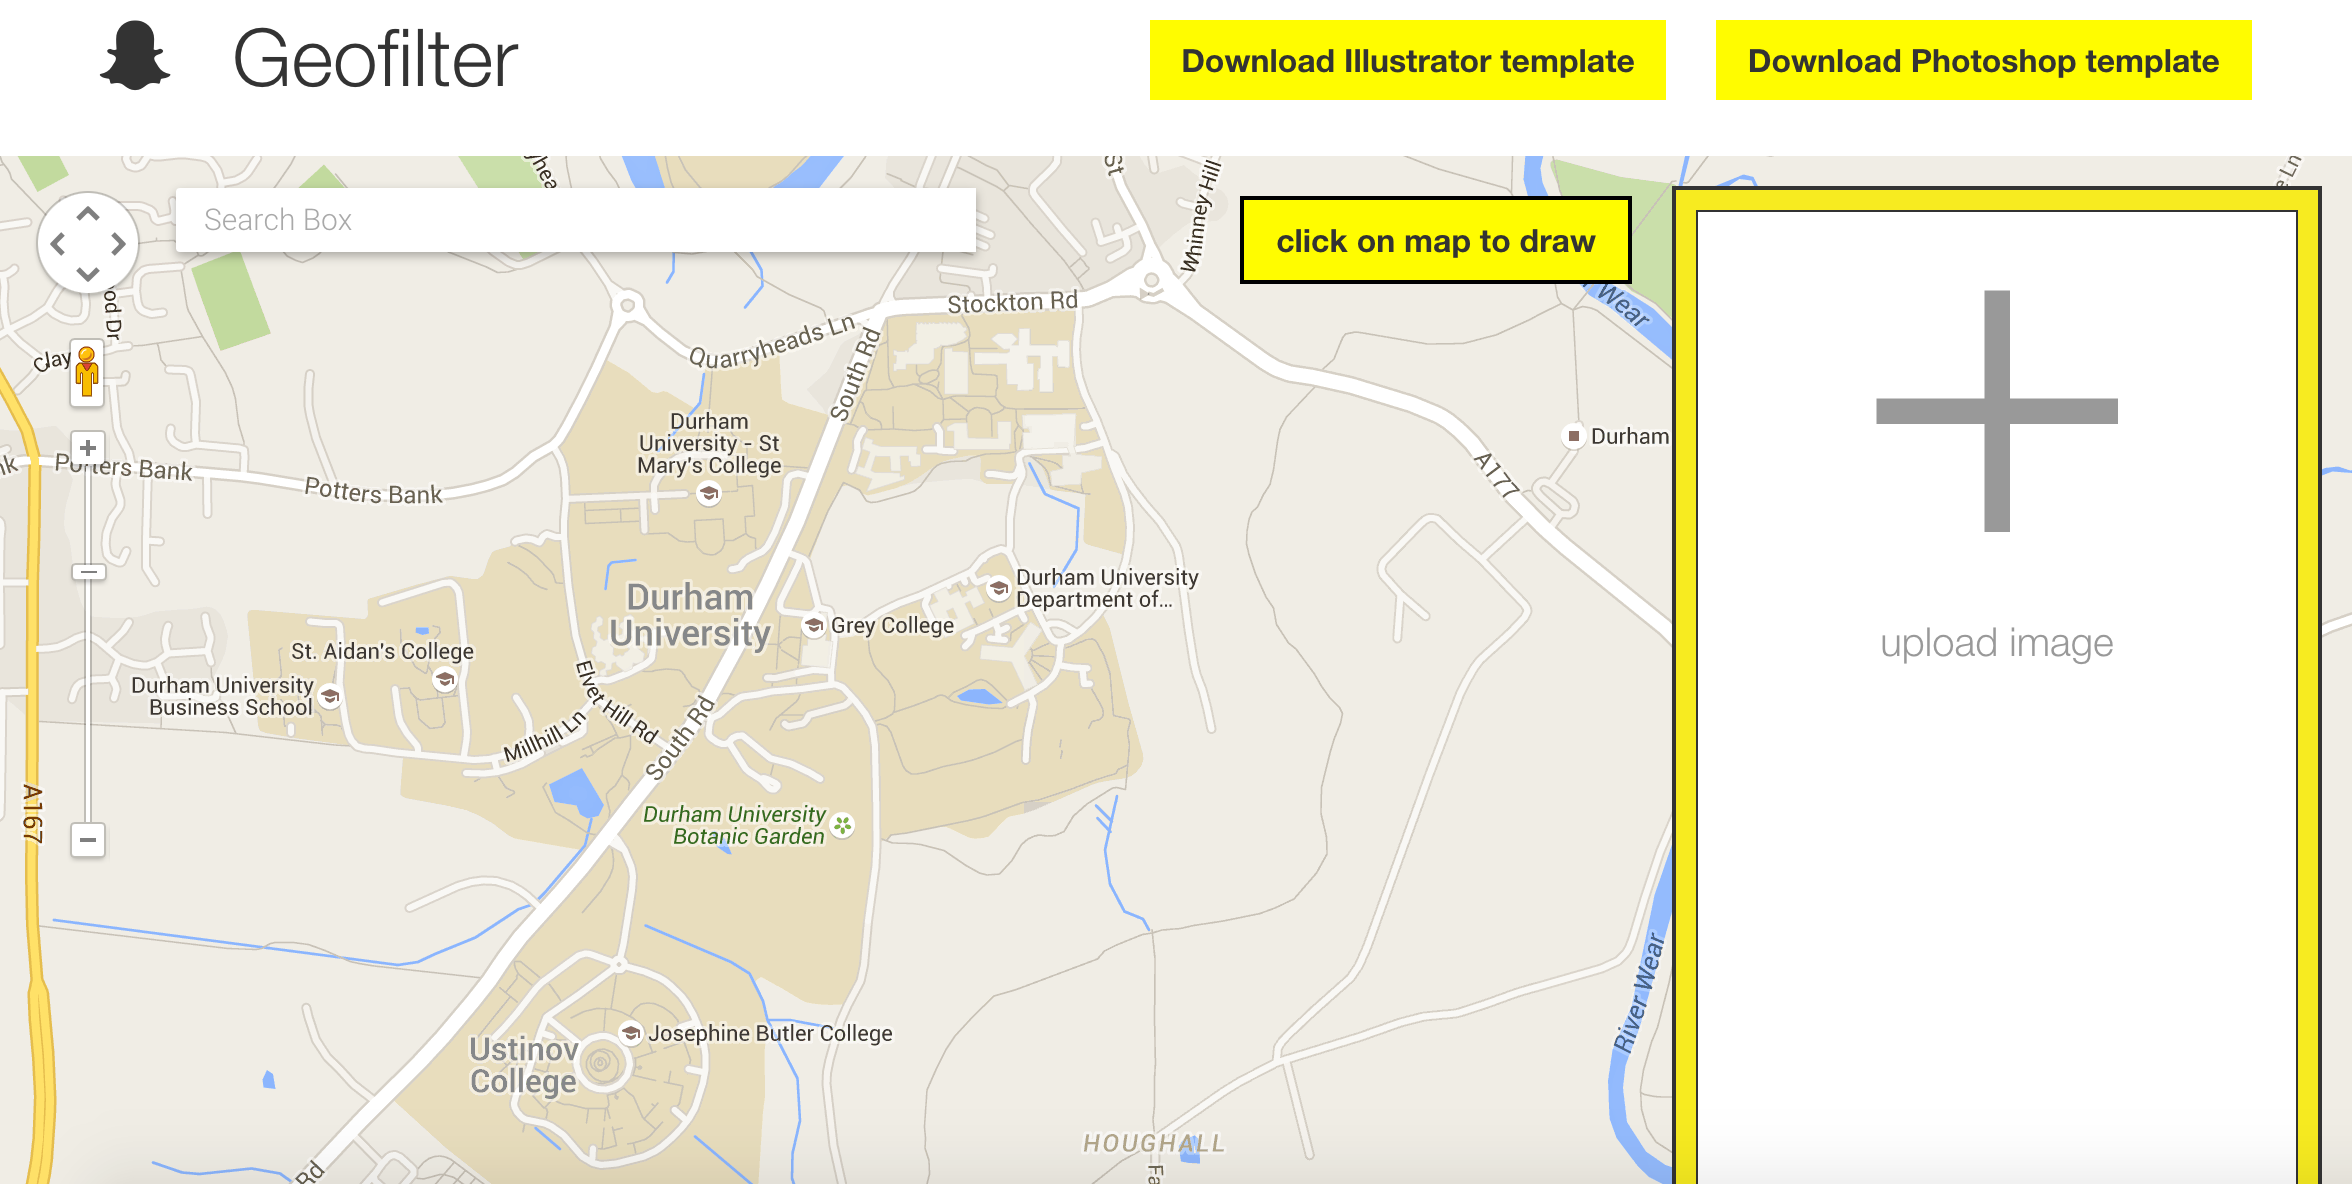2352x1184 pixels.
Task: Click the Business School marker icon
Action: (330, 696)
